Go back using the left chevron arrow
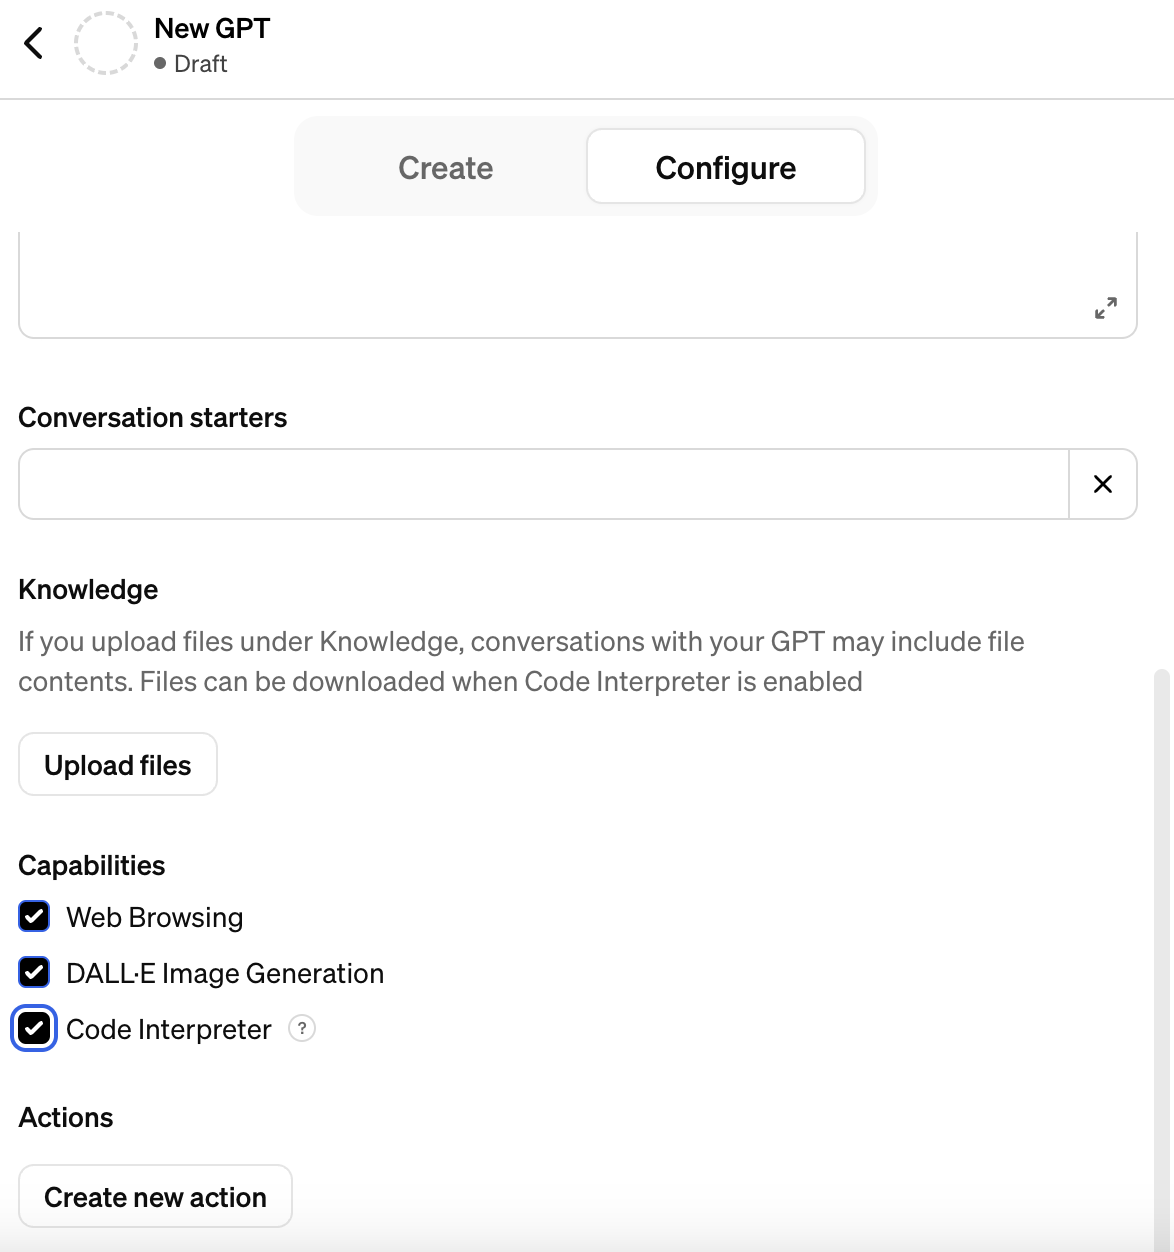Image resolution: width=1174 pixels, height=1252 pixels. [34, 43]
